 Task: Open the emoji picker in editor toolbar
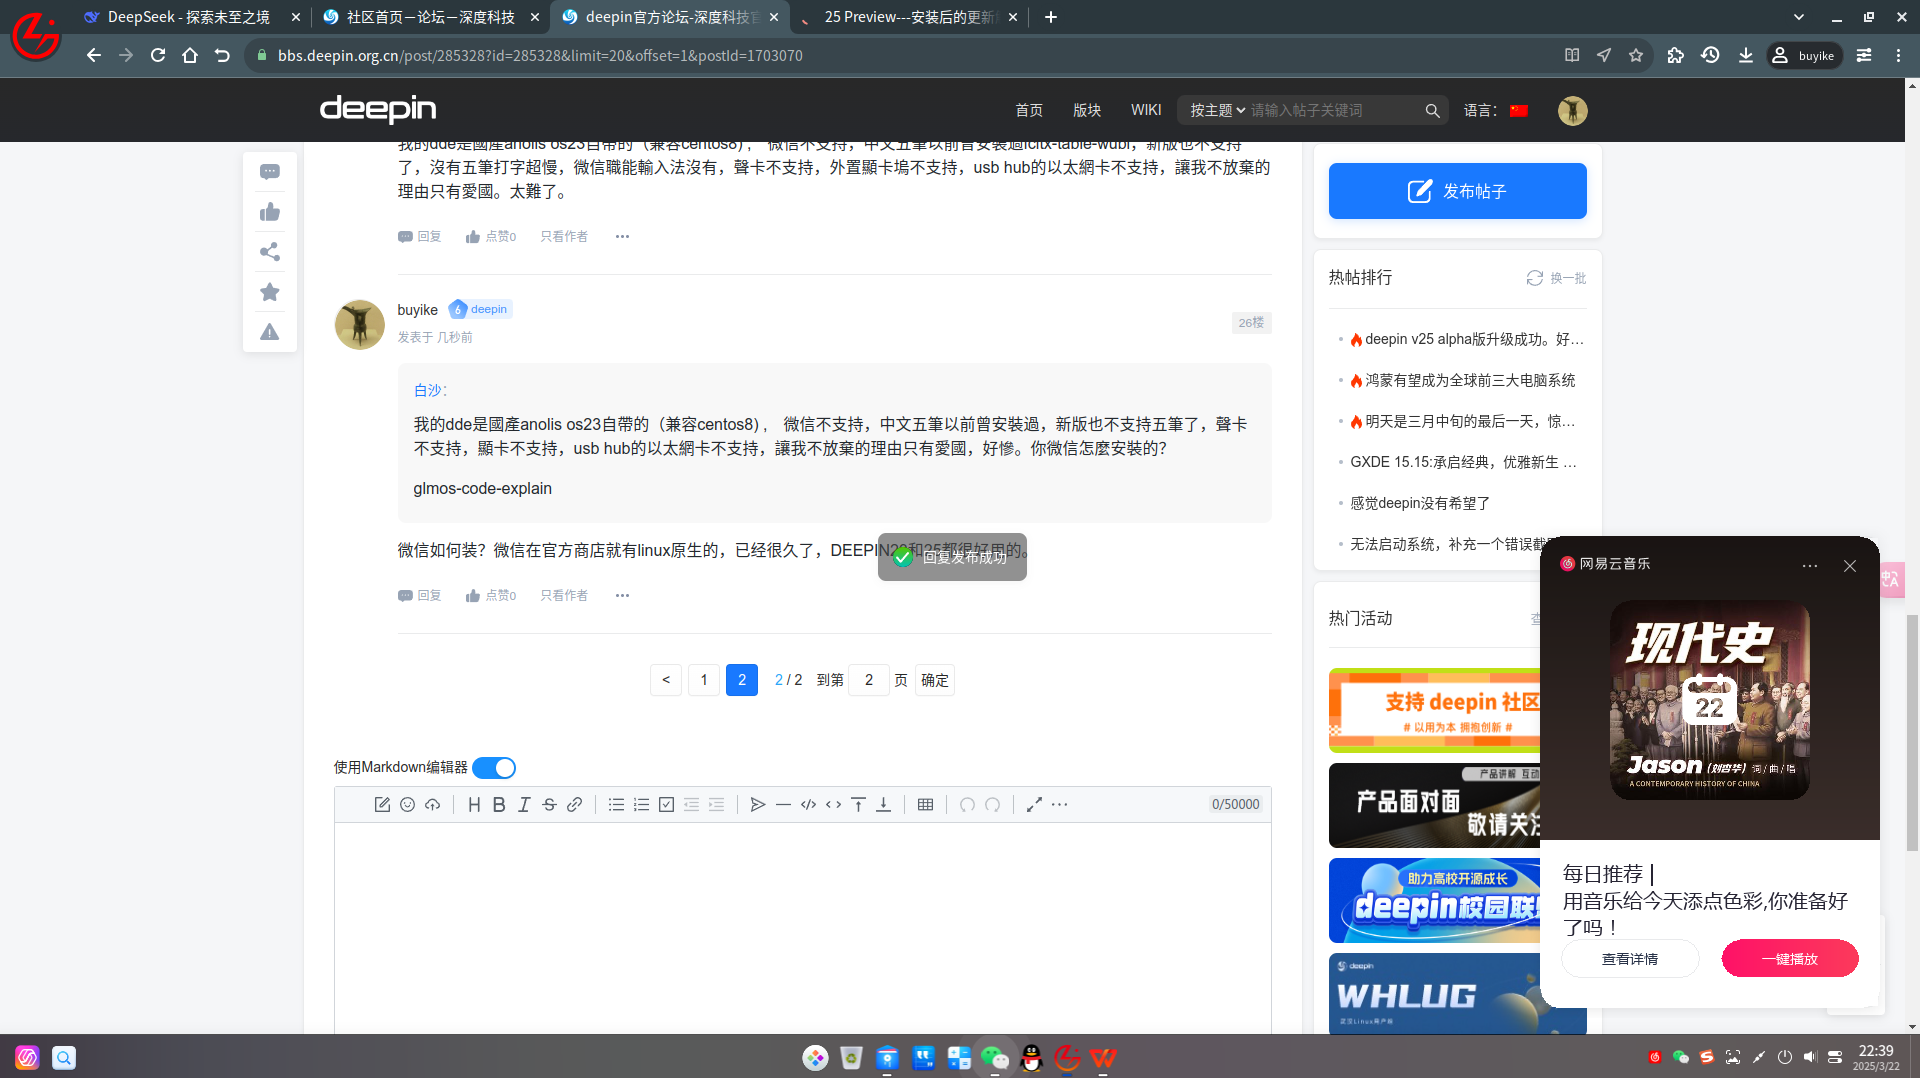tap(407, 805)
